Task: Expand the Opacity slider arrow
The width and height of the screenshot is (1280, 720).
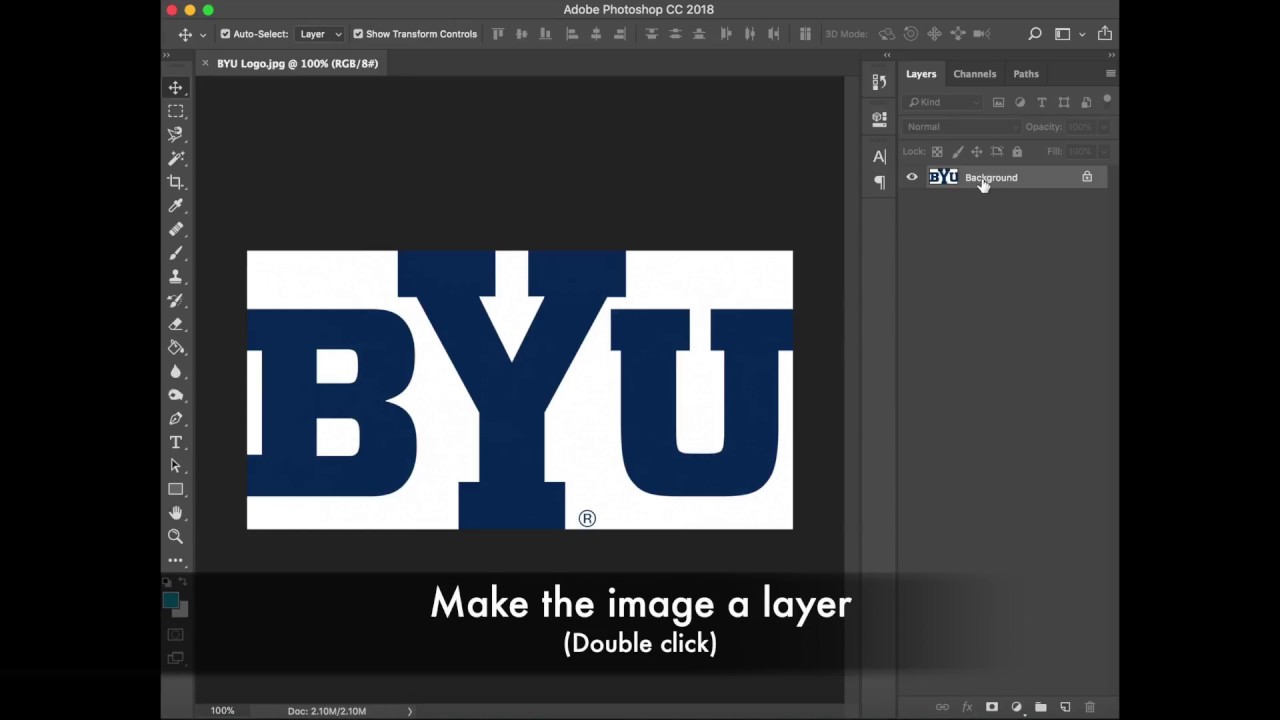Action: pos(1104,127)
